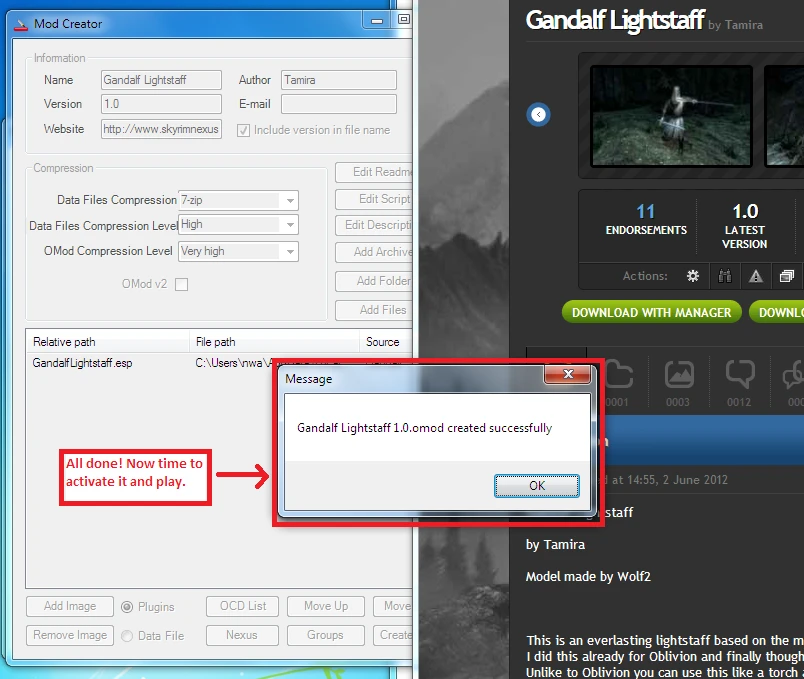Screen dimensions: 804x679
Task: Select the Data File radio button
Action: click(x=127, y=635)
